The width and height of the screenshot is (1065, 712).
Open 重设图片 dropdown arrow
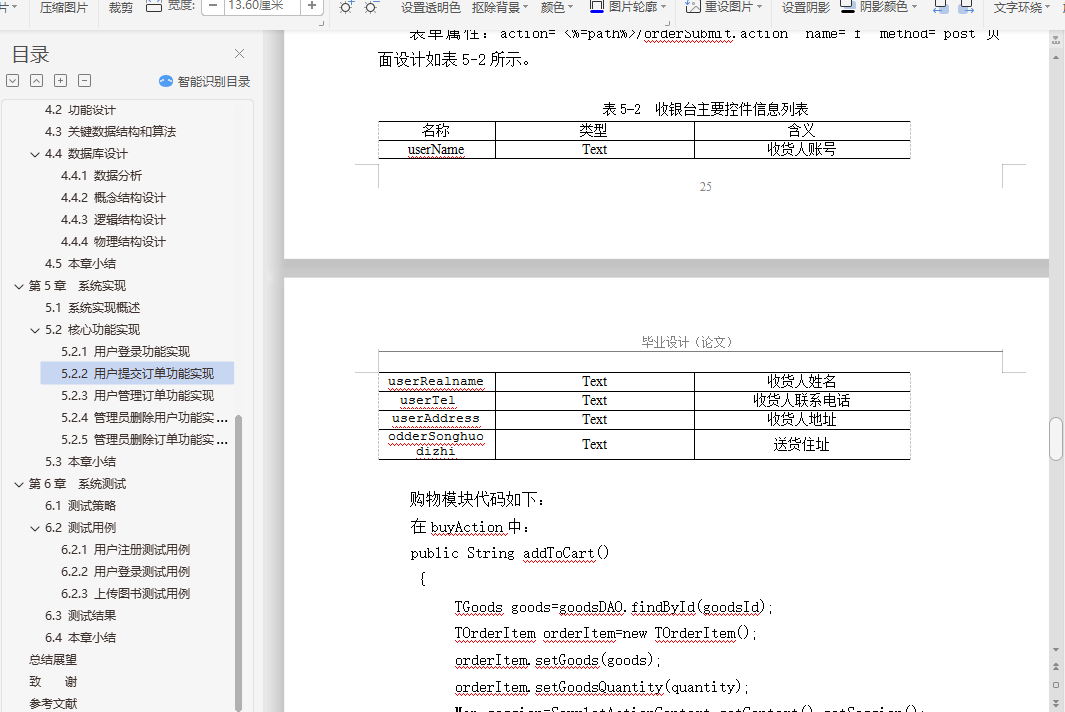coord(759,7)
